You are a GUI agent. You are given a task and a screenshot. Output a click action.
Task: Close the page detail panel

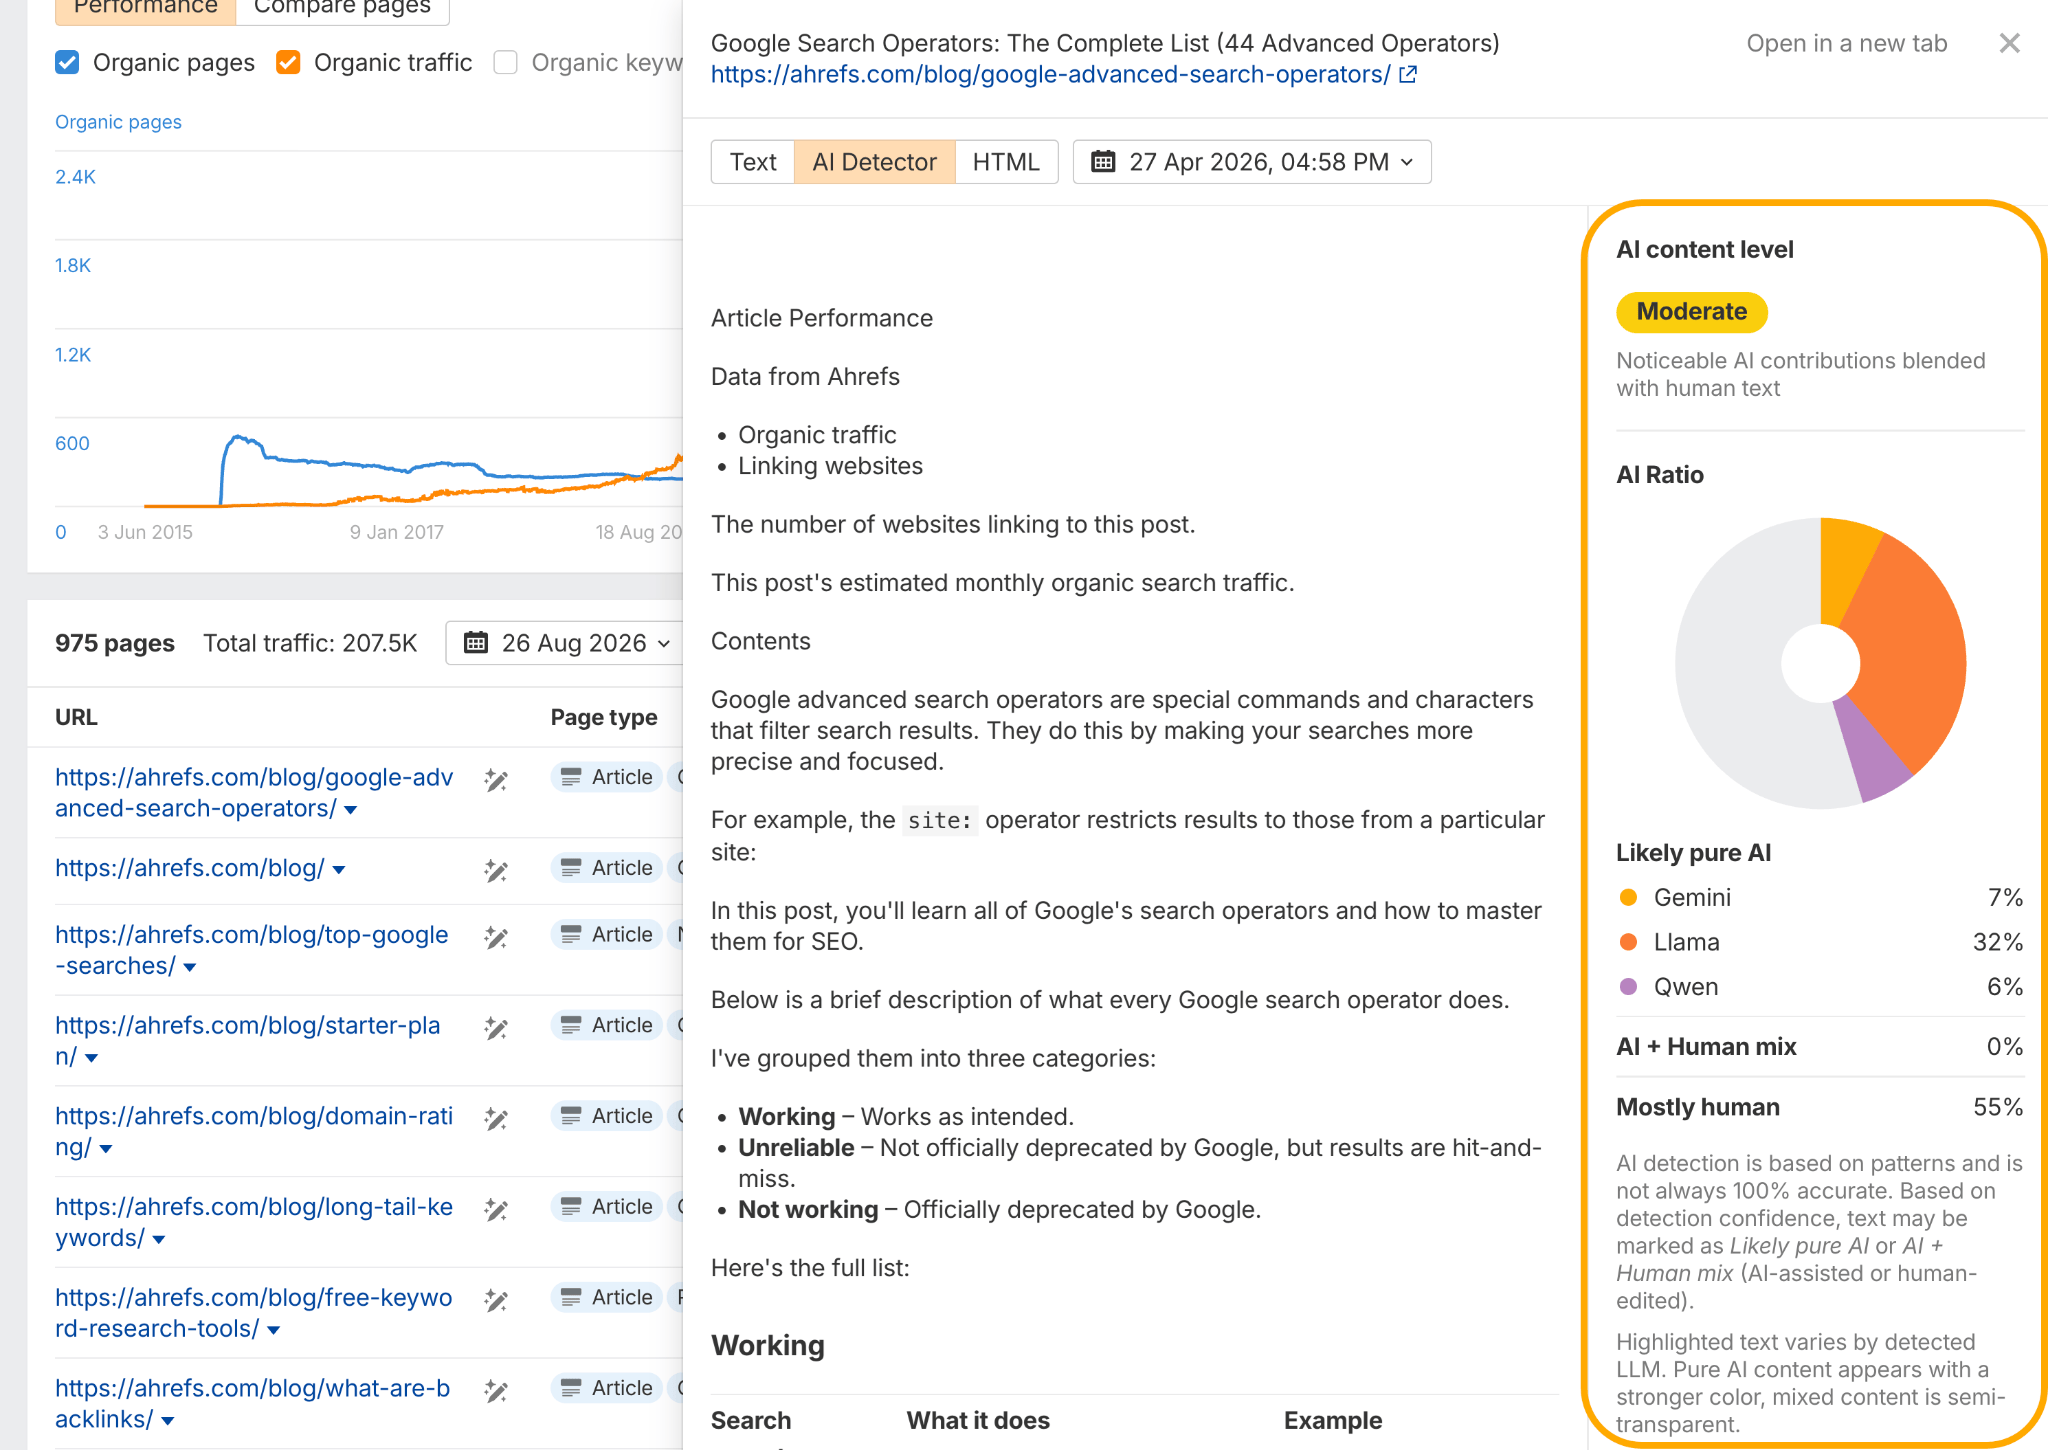(2009, 43)
